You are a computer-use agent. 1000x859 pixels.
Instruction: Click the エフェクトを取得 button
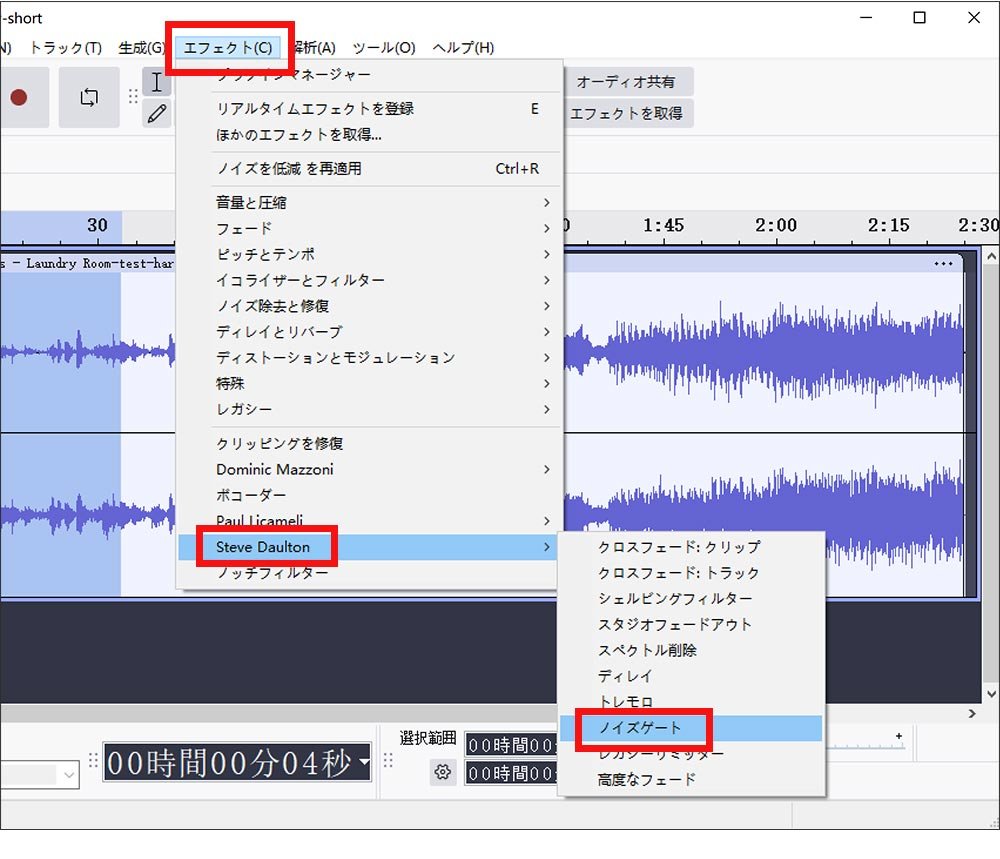pos(628,114)
